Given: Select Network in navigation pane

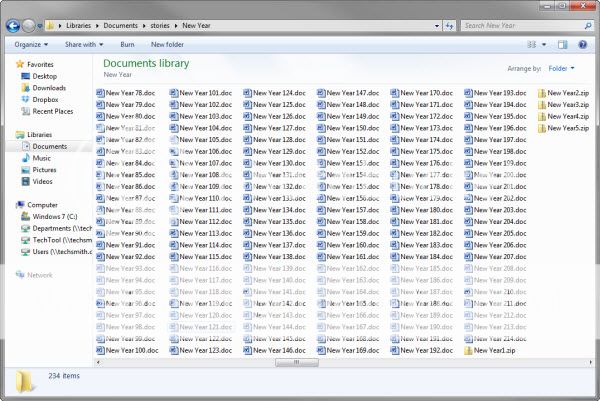Looking at the screenshot, I should (39, 275).
